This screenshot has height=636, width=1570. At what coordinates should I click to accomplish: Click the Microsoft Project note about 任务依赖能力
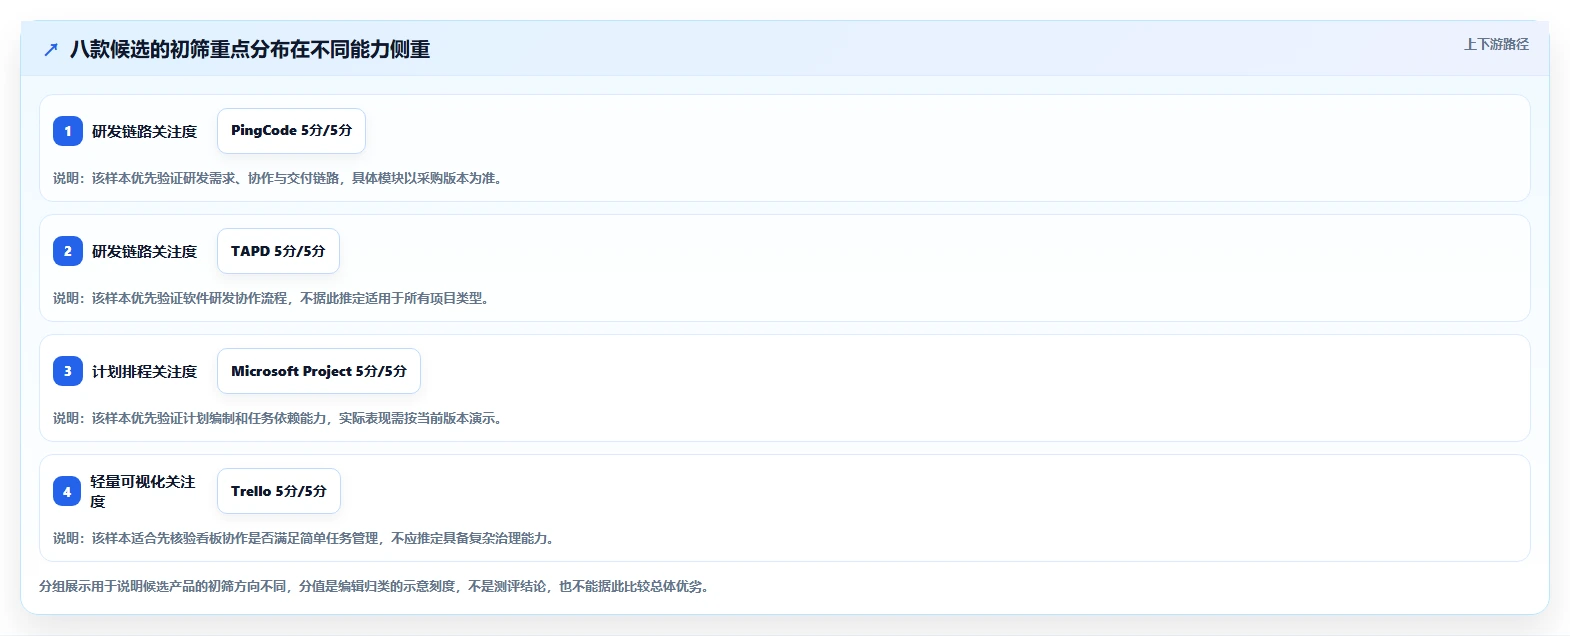[280, 418]
